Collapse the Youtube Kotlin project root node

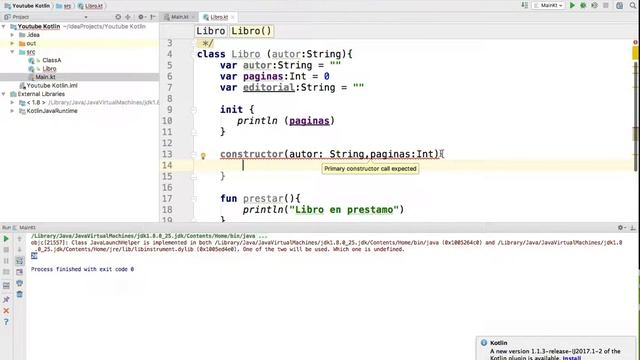pyautogui.click(x=4, y=27)
